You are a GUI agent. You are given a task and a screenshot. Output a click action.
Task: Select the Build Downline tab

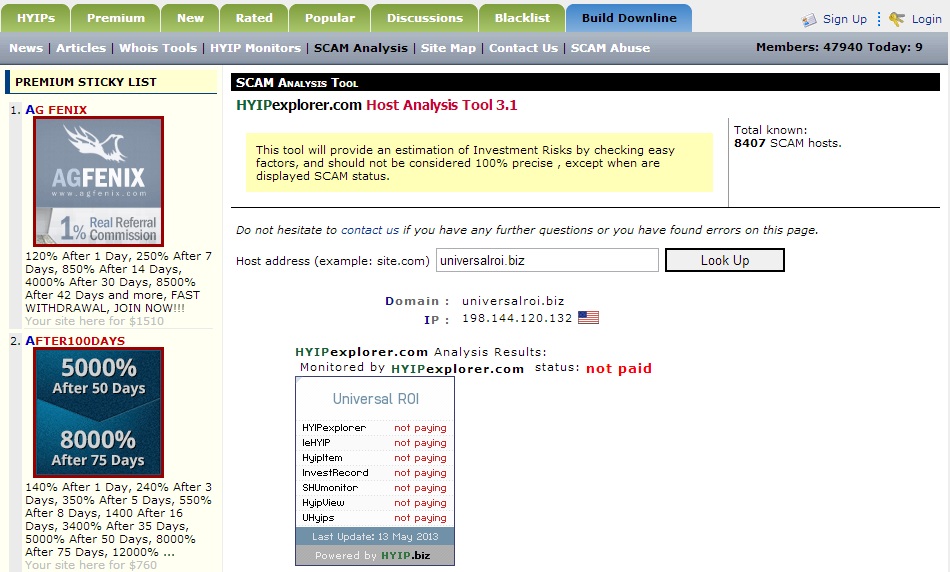click(628, 18)
